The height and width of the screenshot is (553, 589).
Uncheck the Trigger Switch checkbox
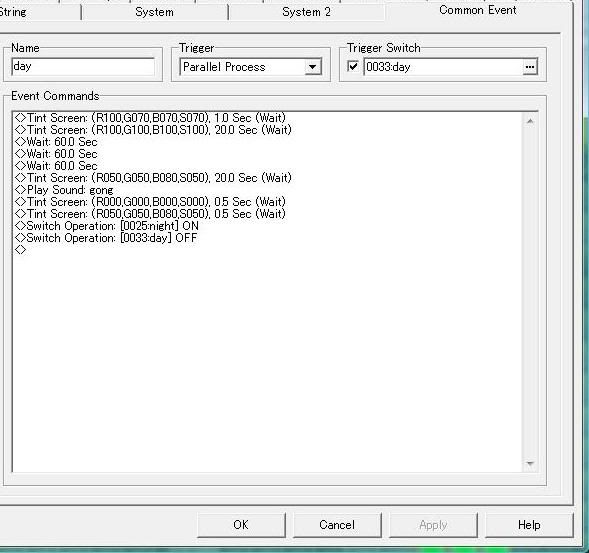(x=353, y=66)
